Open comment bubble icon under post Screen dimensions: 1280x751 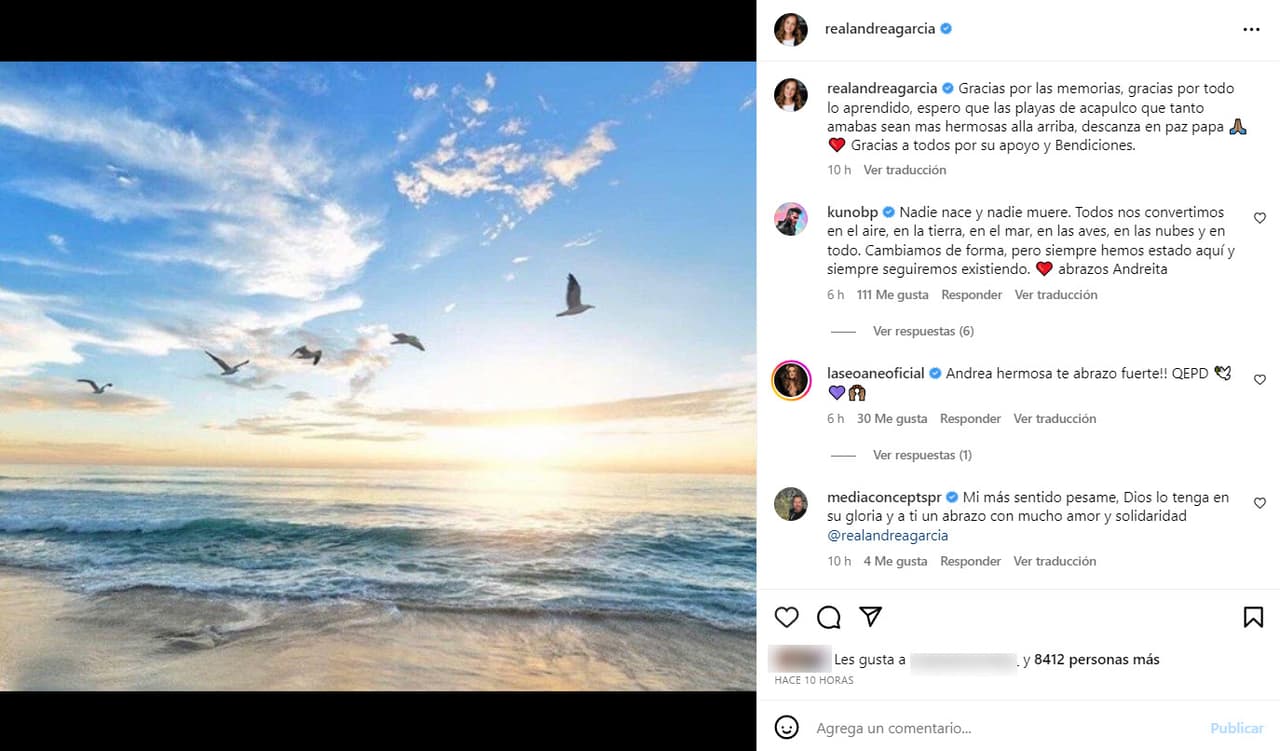coord(829,617)
